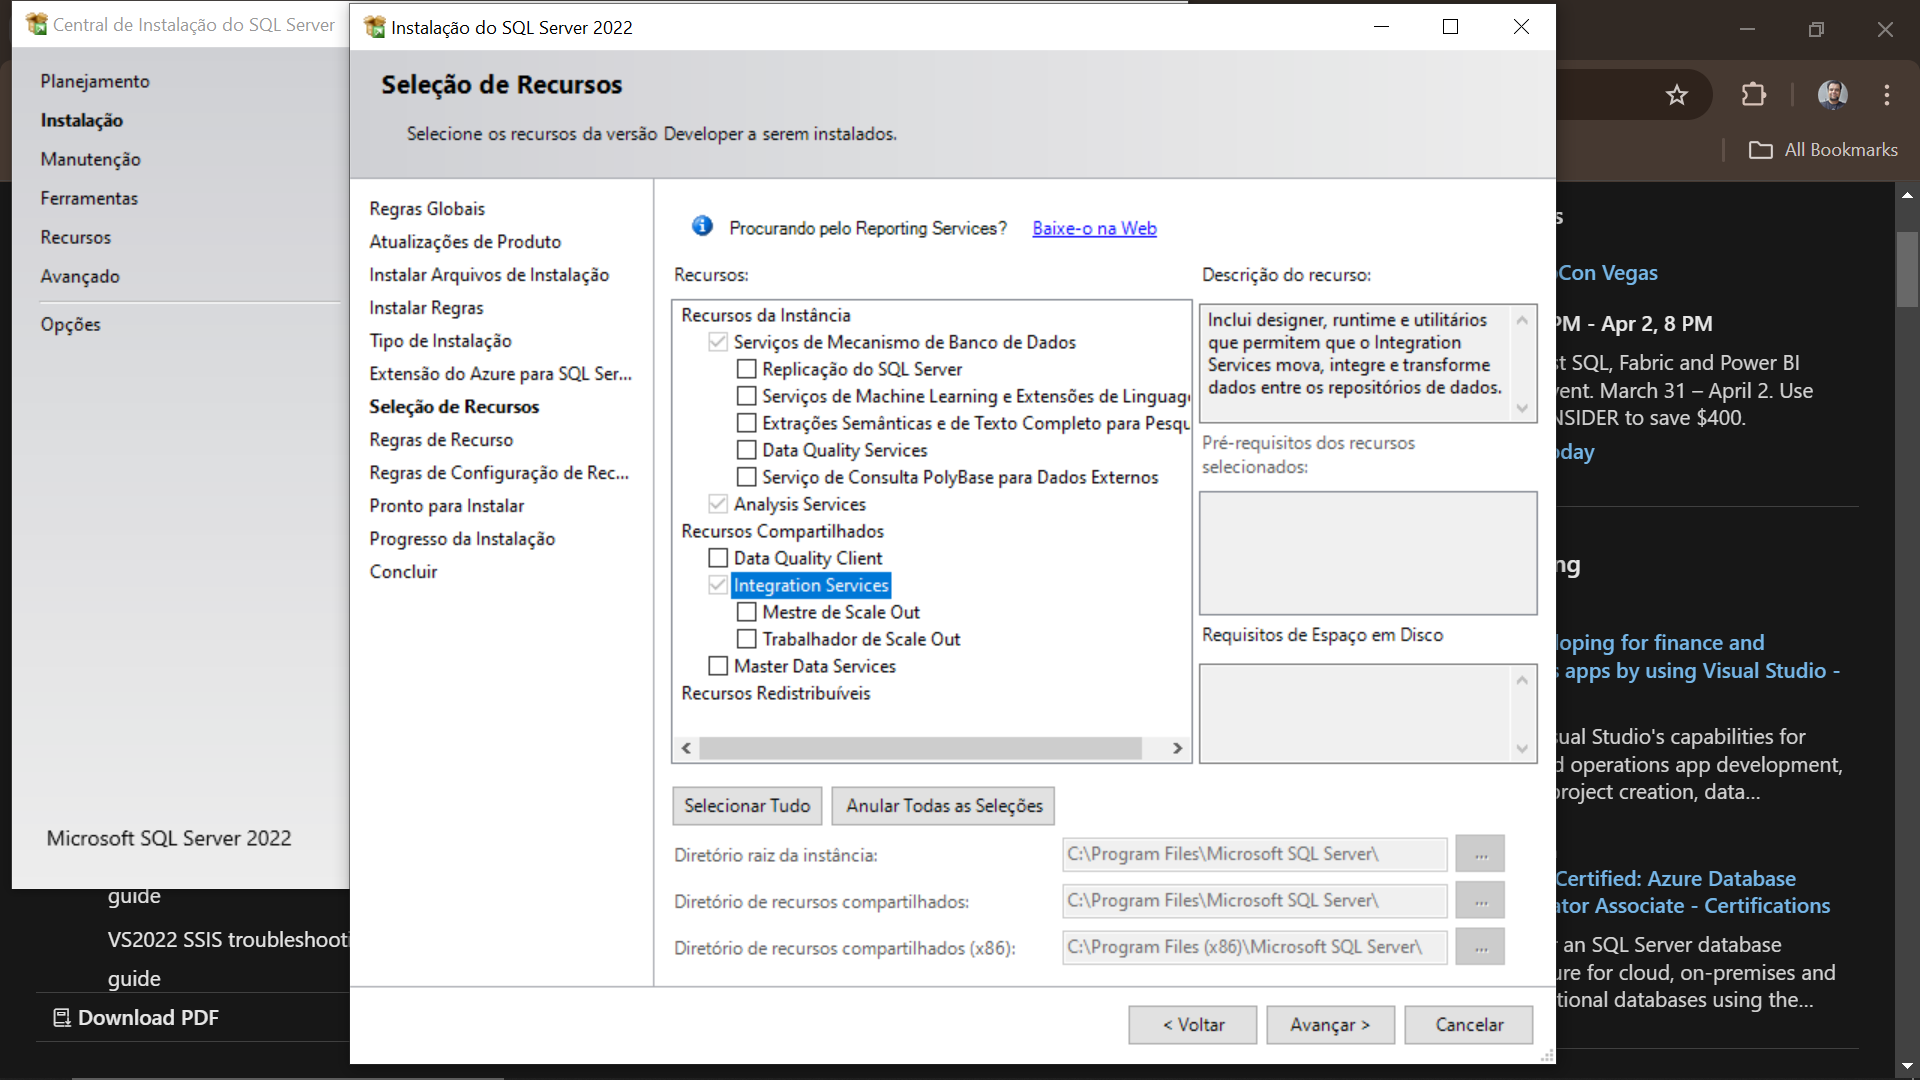
Task: Open Opções in the installation center
Action: 71,324
